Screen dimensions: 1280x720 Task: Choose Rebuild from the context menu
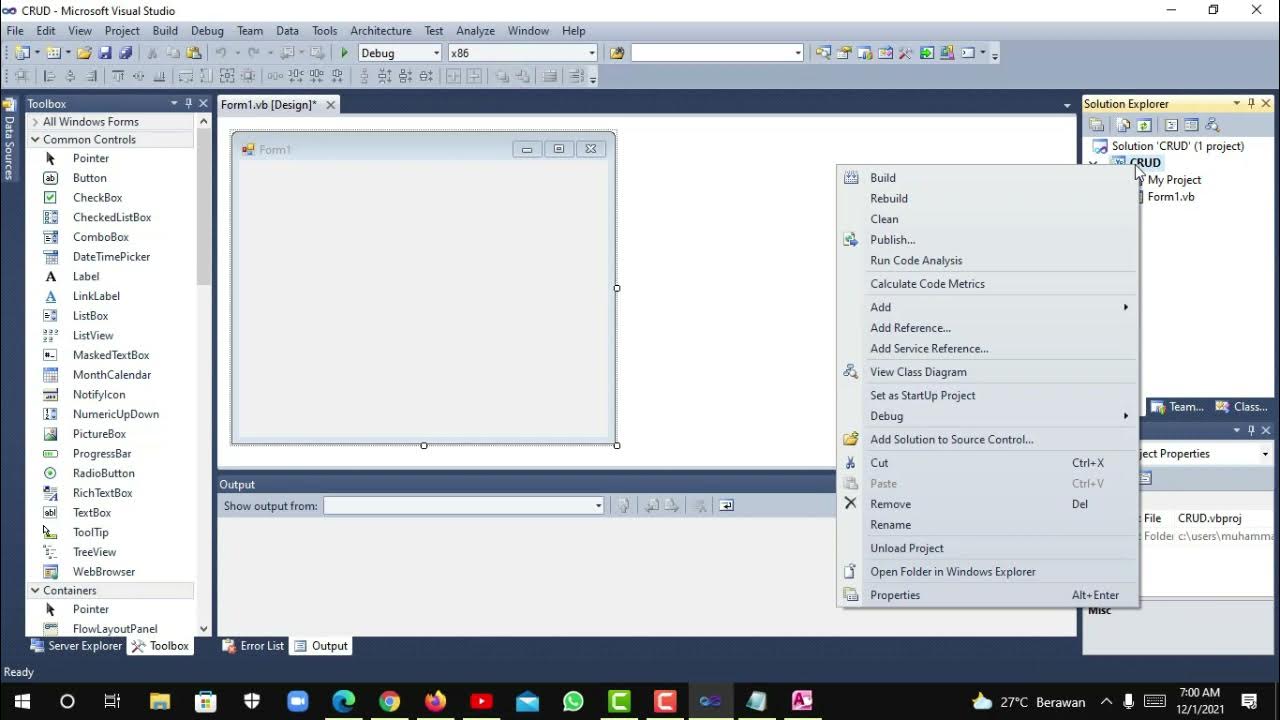[988, 198]
